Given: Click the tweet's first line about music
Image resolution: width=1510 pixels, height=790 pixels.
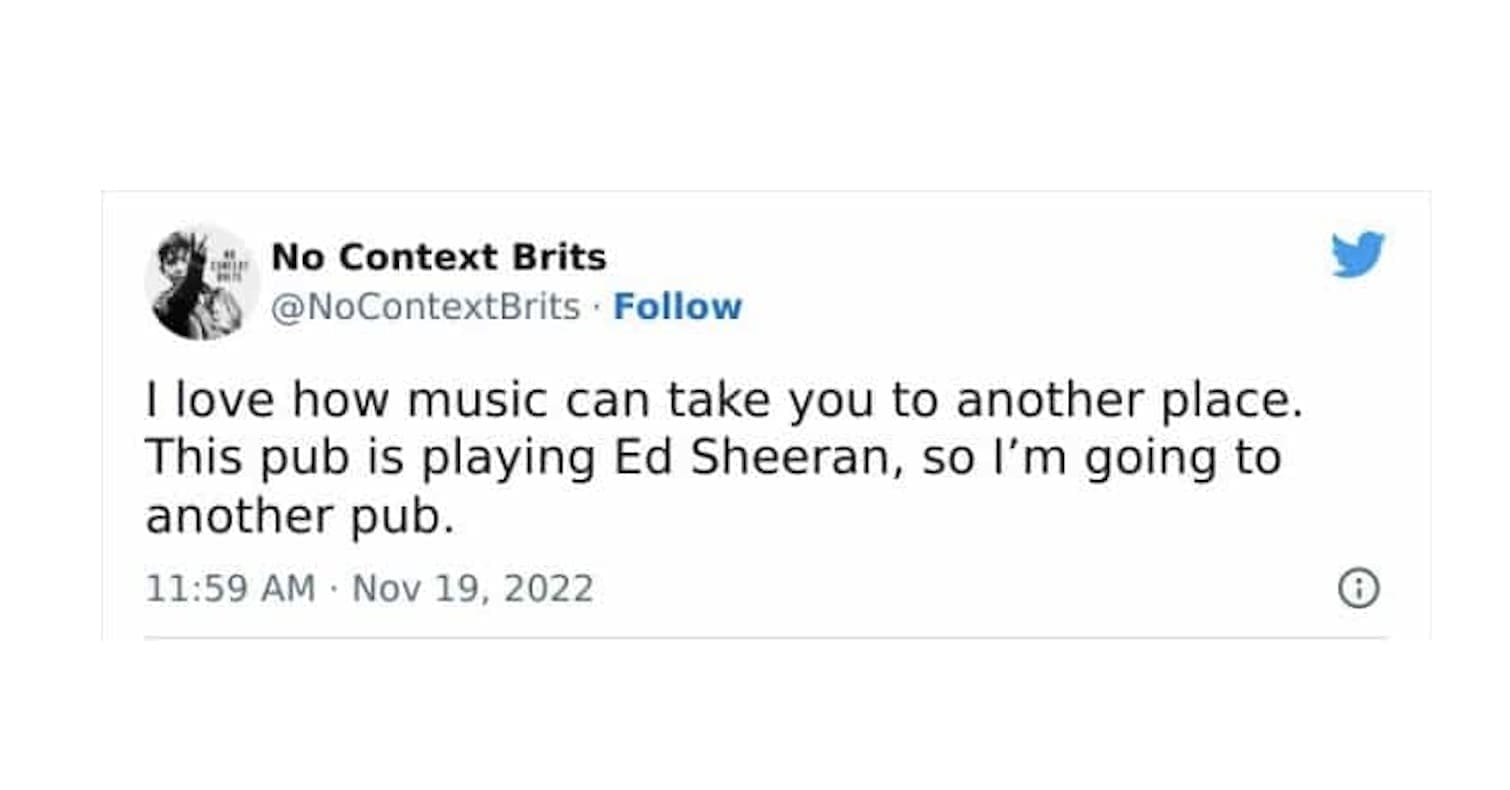Looking at the screenshot, I should [727, 401].
